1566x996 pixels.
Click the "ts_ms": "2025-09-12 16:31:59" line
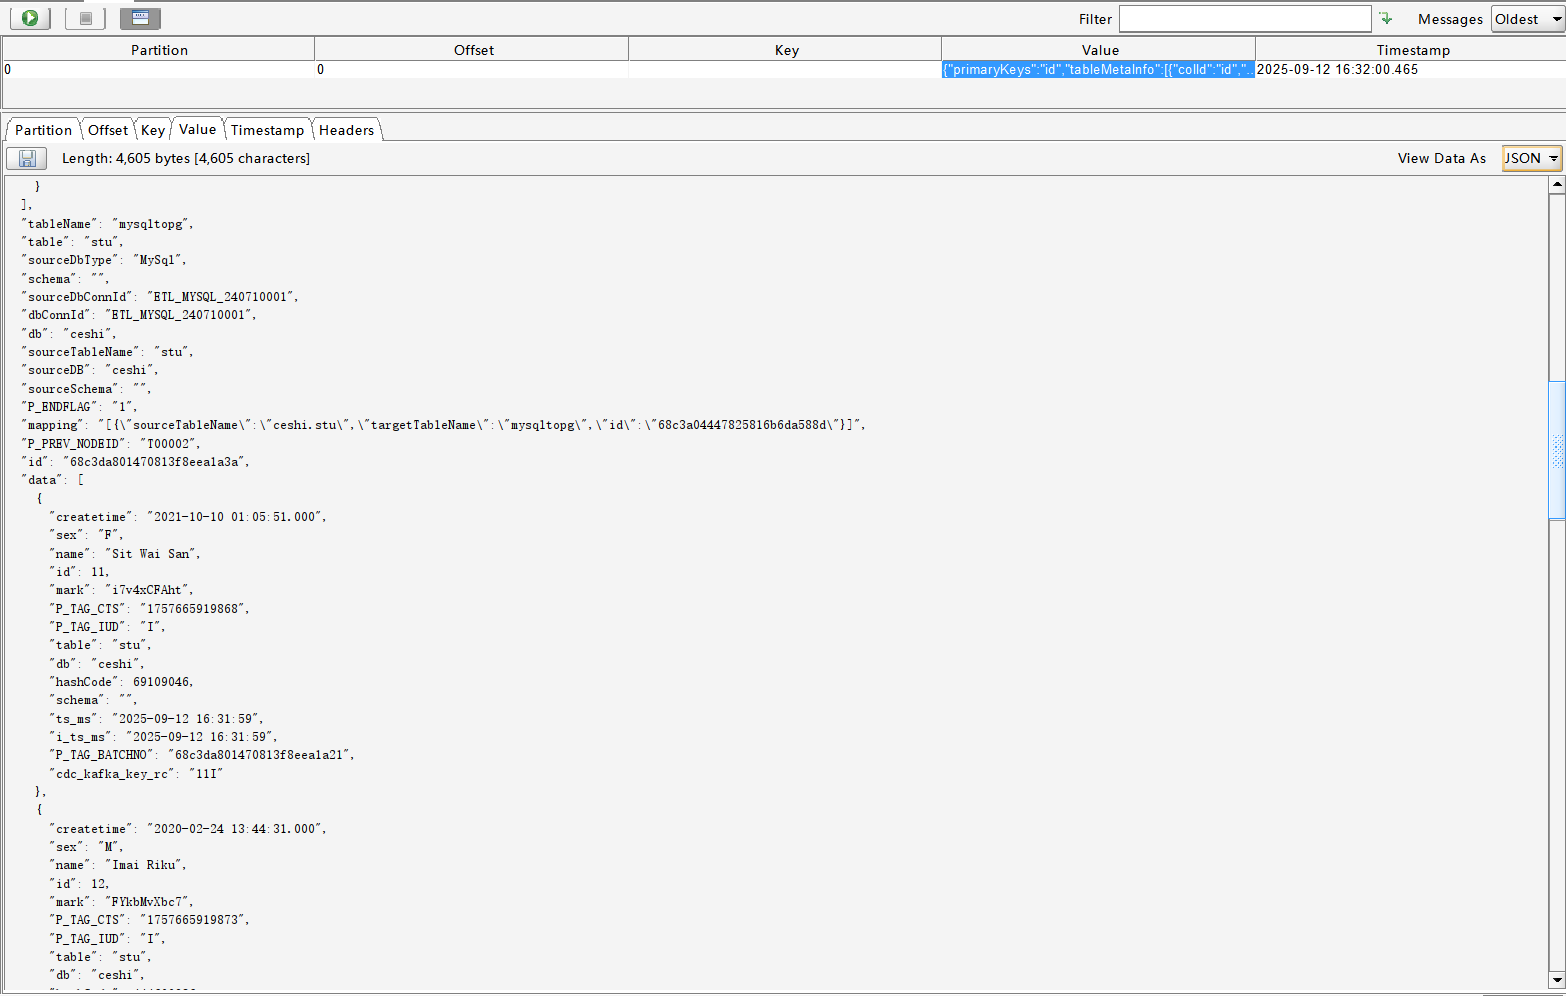(157, 719)
